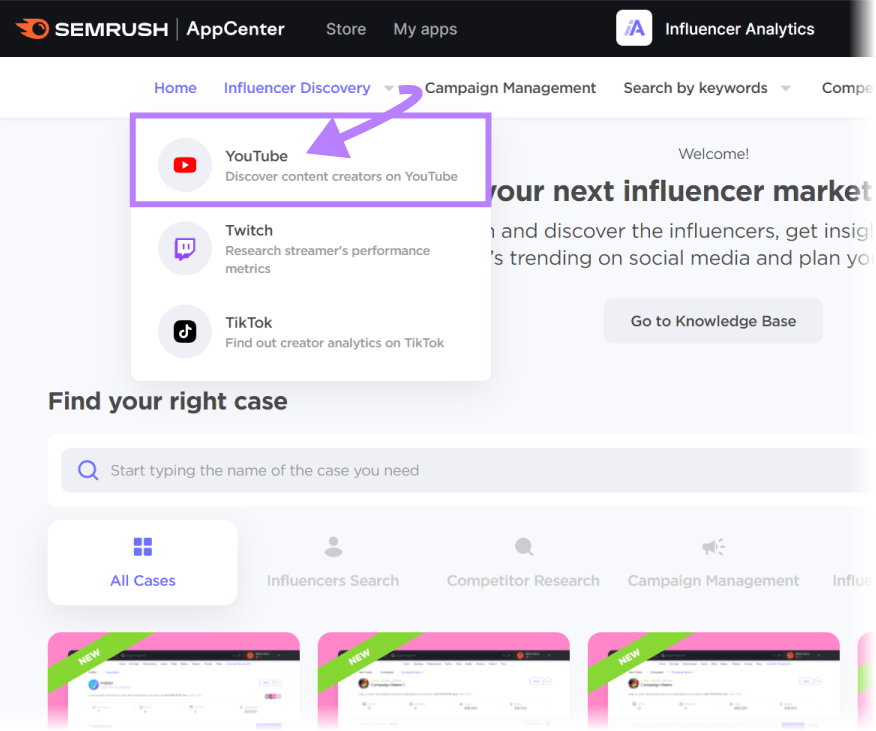Screen dimensions: 876x731
Task: Click the Campaign Management megaphone icon
Action: pos(713,546)
